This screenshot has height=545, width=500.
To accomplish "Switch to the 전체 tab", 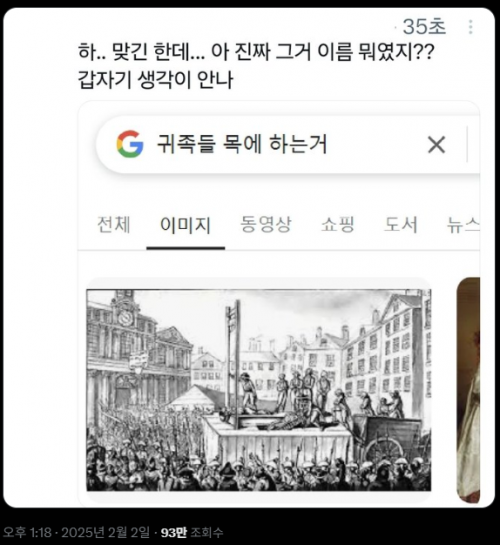I will [114, 224].
